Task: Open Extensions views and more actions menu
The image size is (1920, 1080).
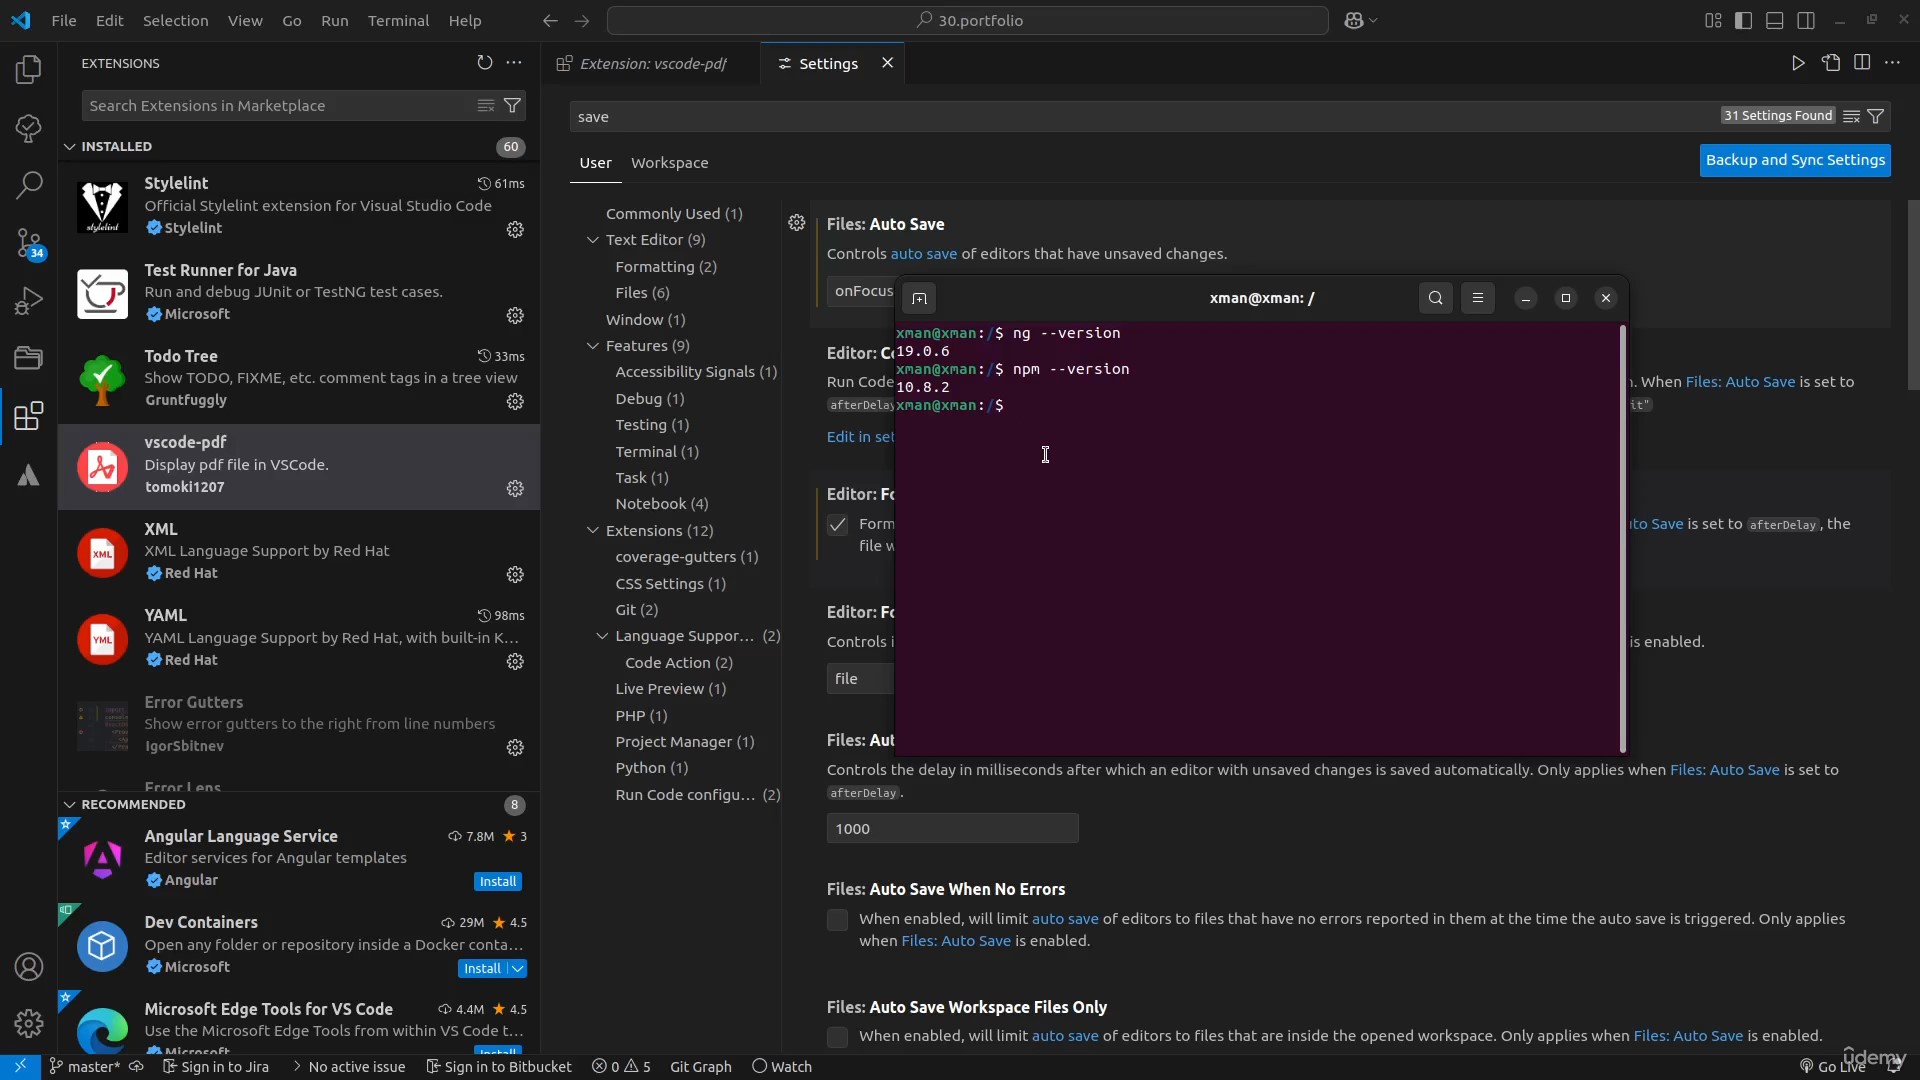Action: coord(514,63)
